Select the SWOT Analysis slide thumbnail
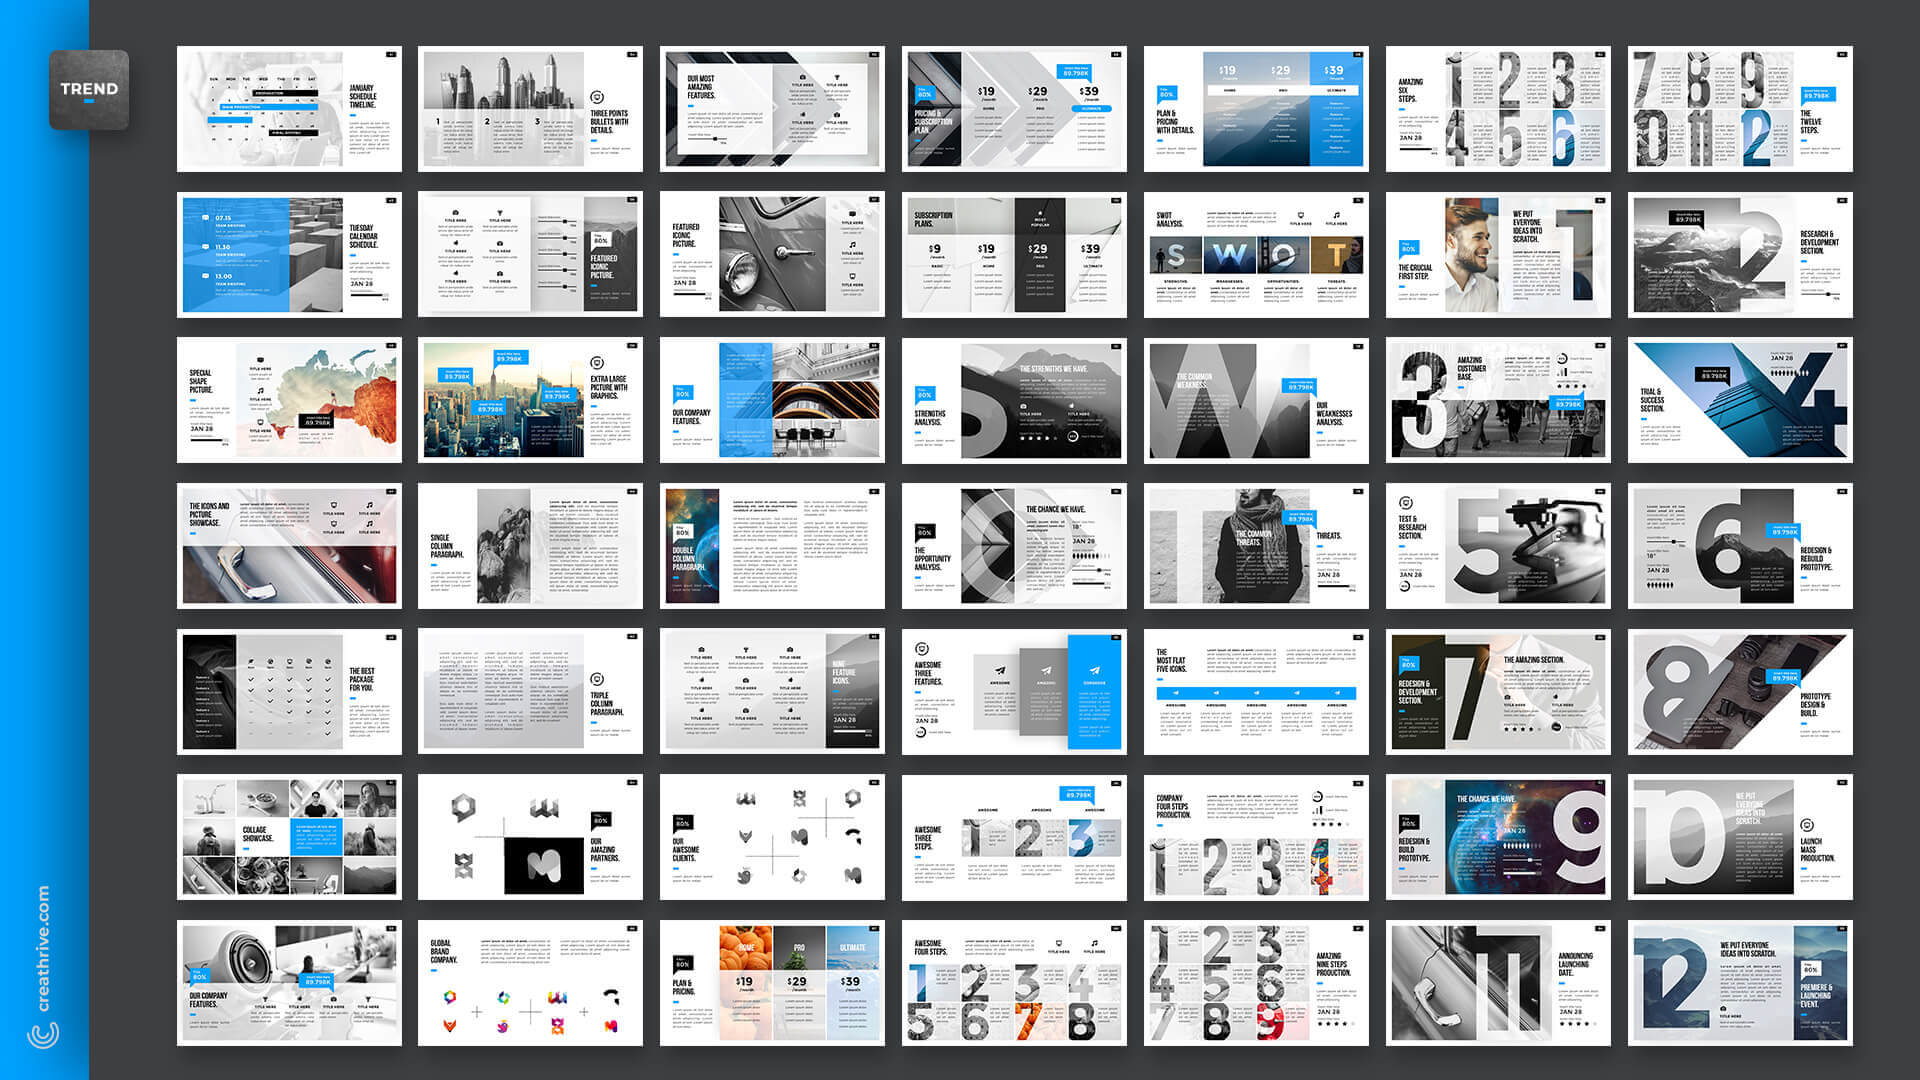Image resolution: width=1920 pixels, height=1080 pixels. click(1256, 255)
